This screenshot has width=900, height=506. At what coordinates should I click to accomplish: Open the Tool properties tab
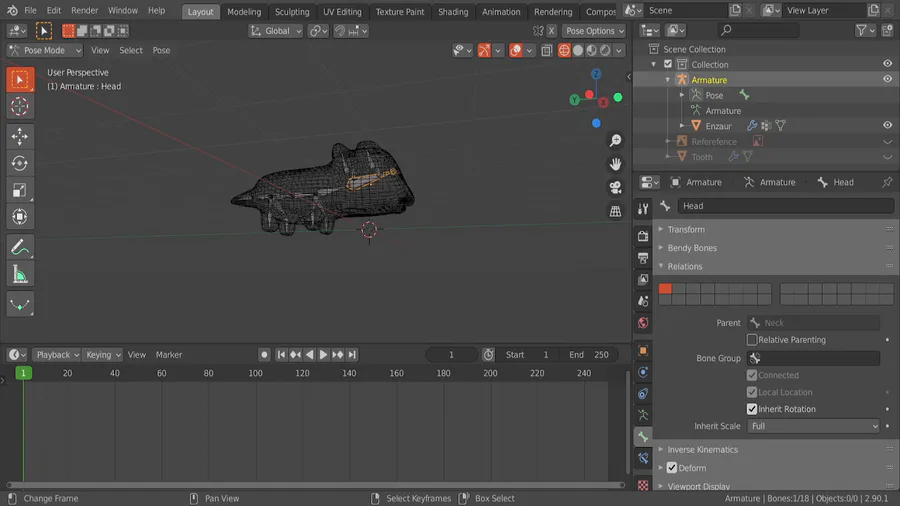click(x=643, y=209)
